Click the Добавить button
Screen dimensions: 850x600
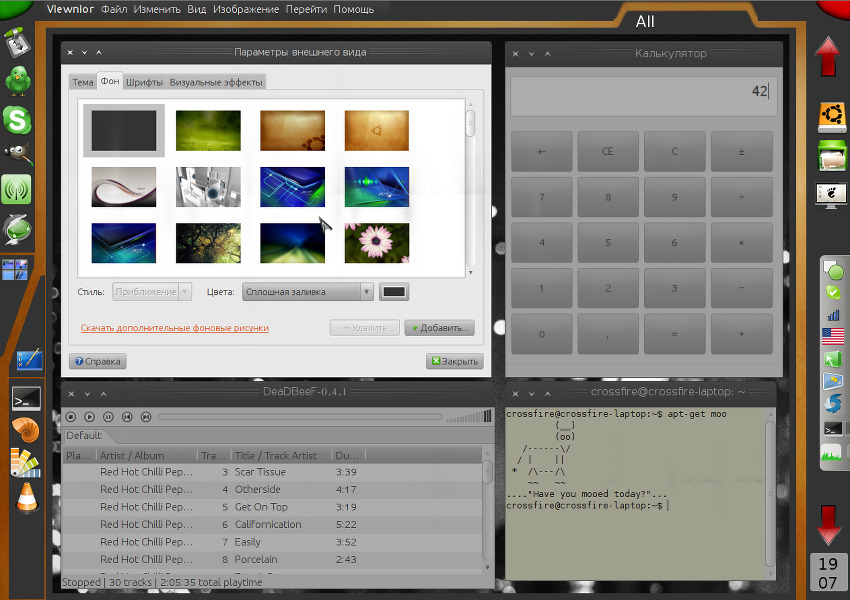click(440, 328)
